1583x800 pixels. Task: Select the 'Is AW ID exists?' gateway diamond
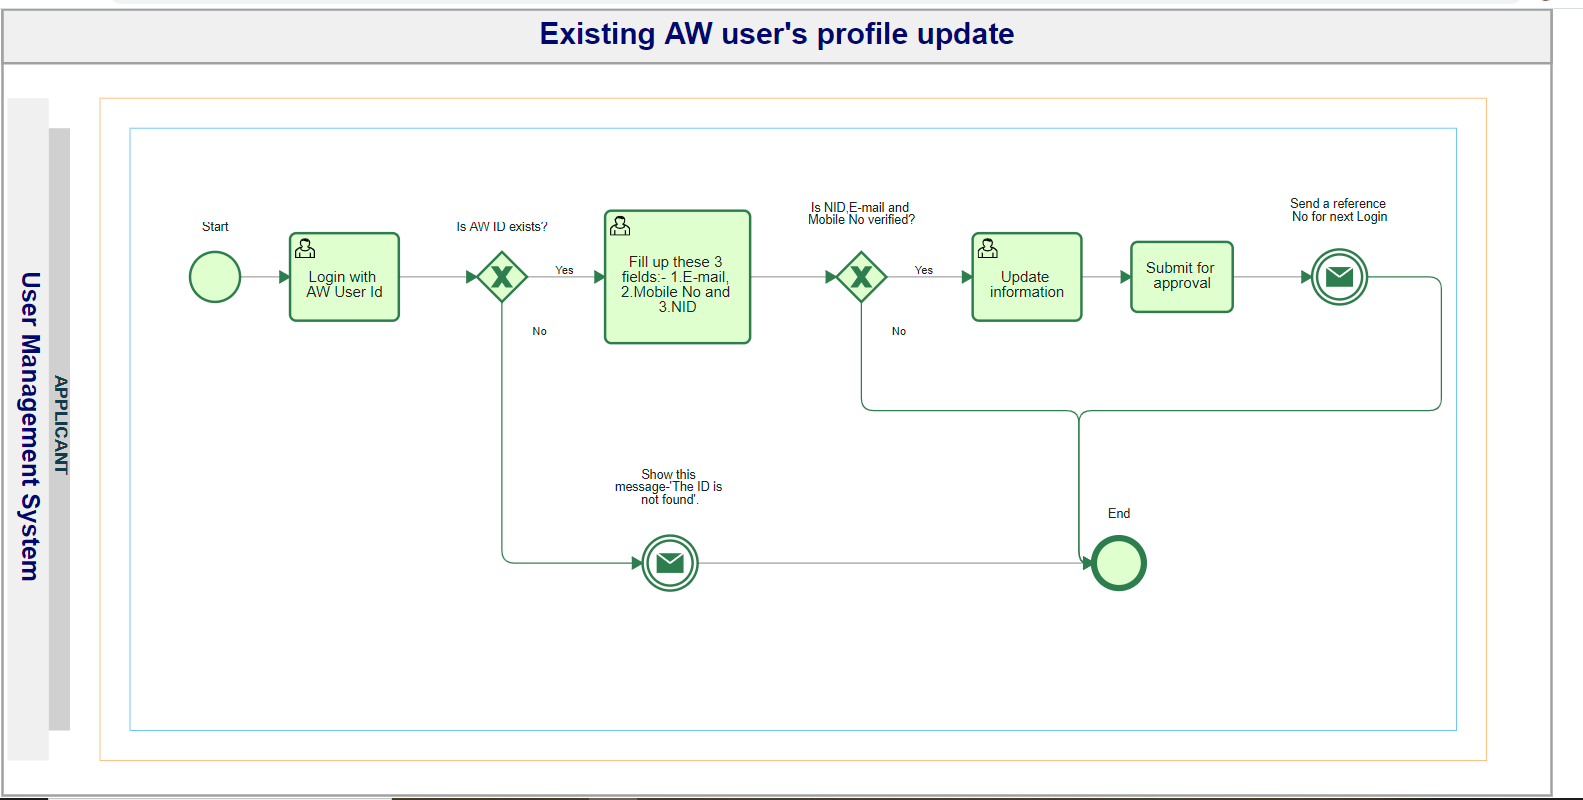pos(502,277)
